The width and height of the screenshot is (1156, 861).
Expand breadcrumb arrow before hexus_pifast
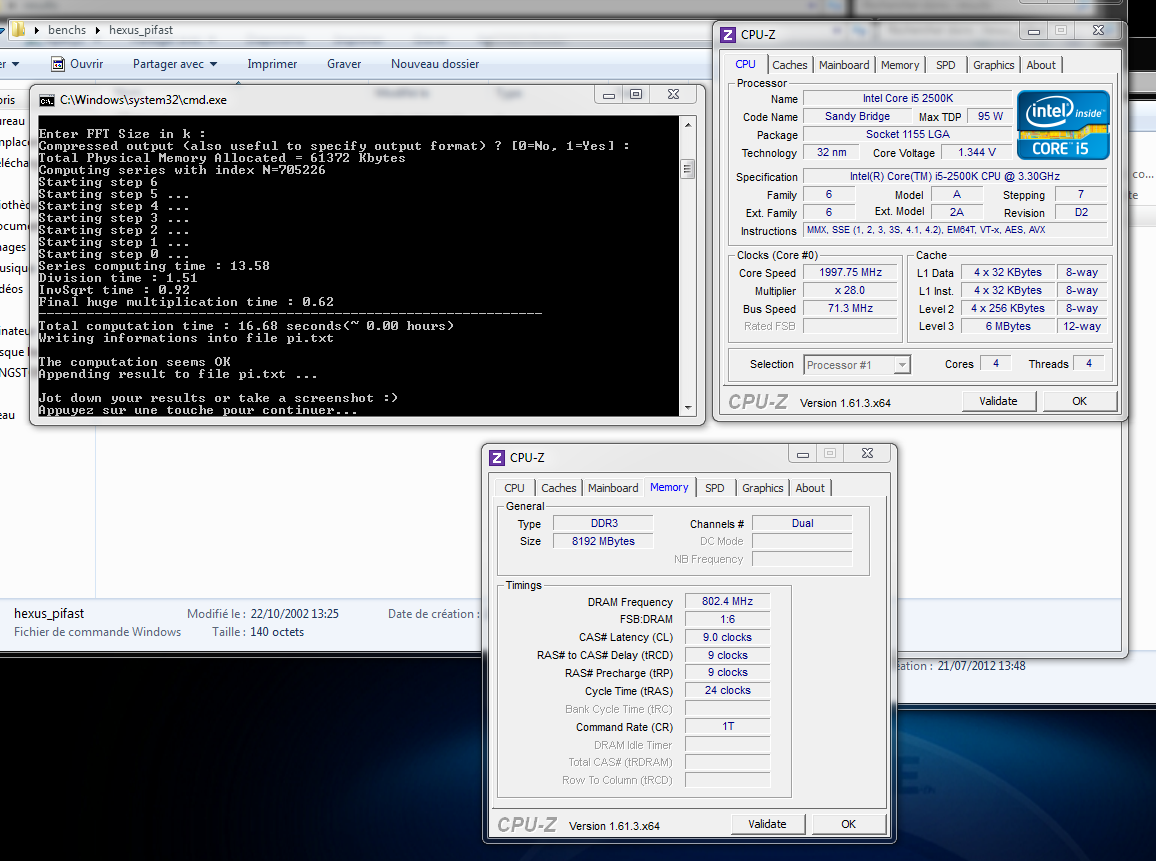97,30
